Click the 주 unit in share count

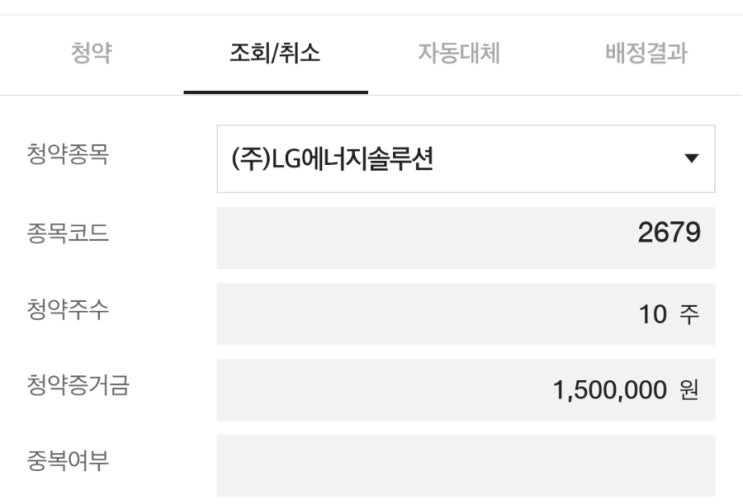coord(689,314)
